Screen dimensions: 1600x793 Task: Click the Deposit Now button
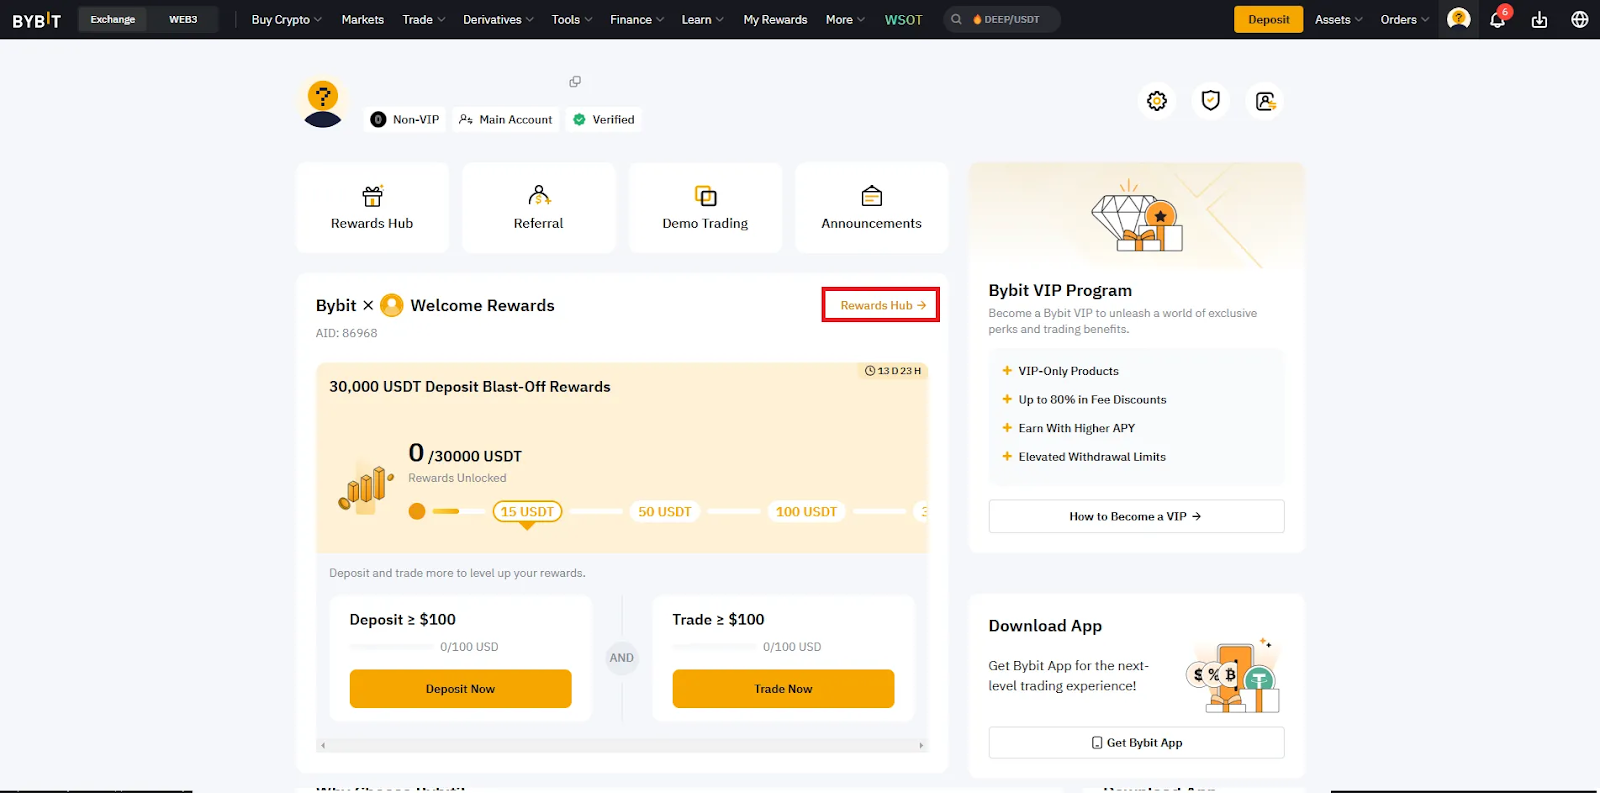tap(460, 689)
